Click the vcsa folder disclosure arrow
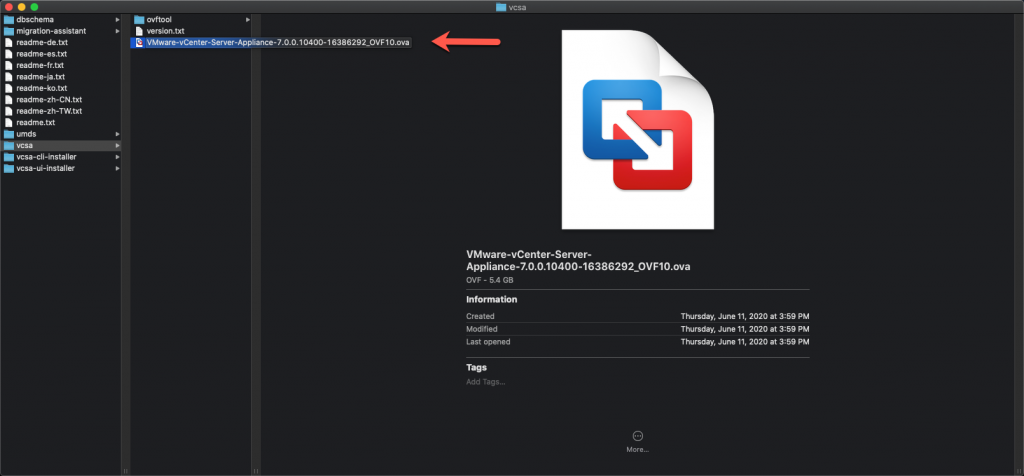The height and width of the screenshot is (476, 1024). tap(118, 145)
